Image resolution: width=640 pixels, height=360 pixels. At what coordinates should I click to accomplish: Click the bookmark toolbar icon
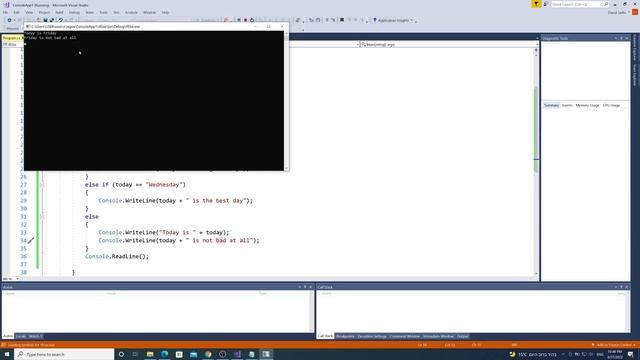click(x=342, y=20)
